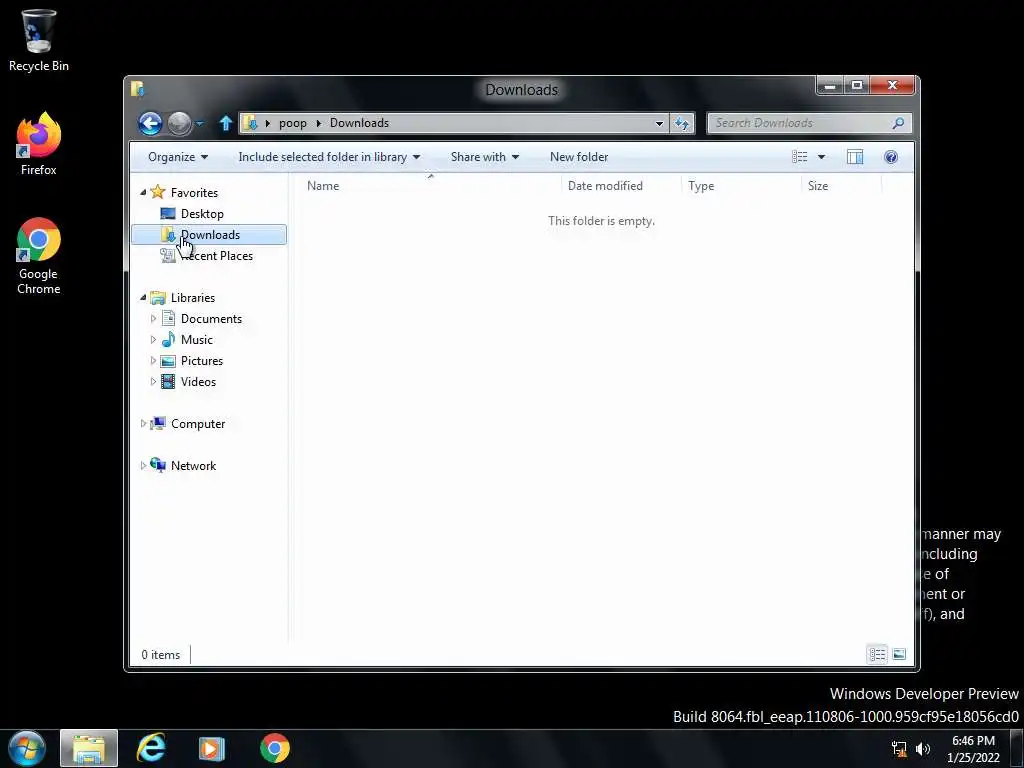This screenshot has width=1024, height=768.
Task: Select the poop breadcrumb in address bar
Action: tap(293, 123)
